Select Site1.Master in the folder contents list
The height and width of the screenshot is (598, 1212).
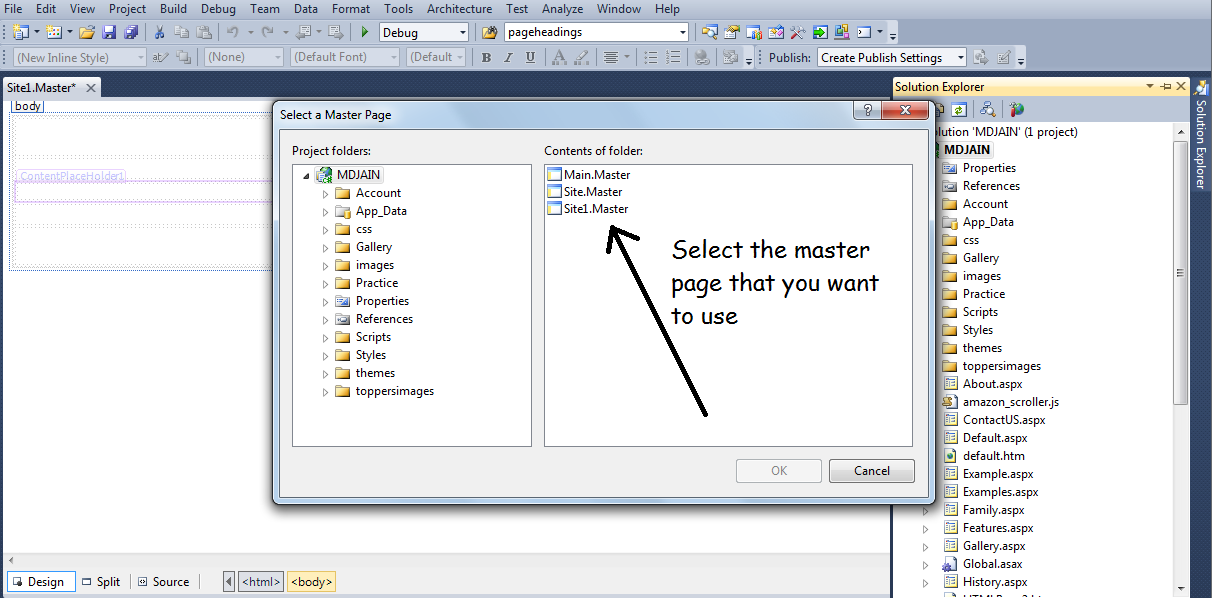pyautogui.click(x=596, y=208)
